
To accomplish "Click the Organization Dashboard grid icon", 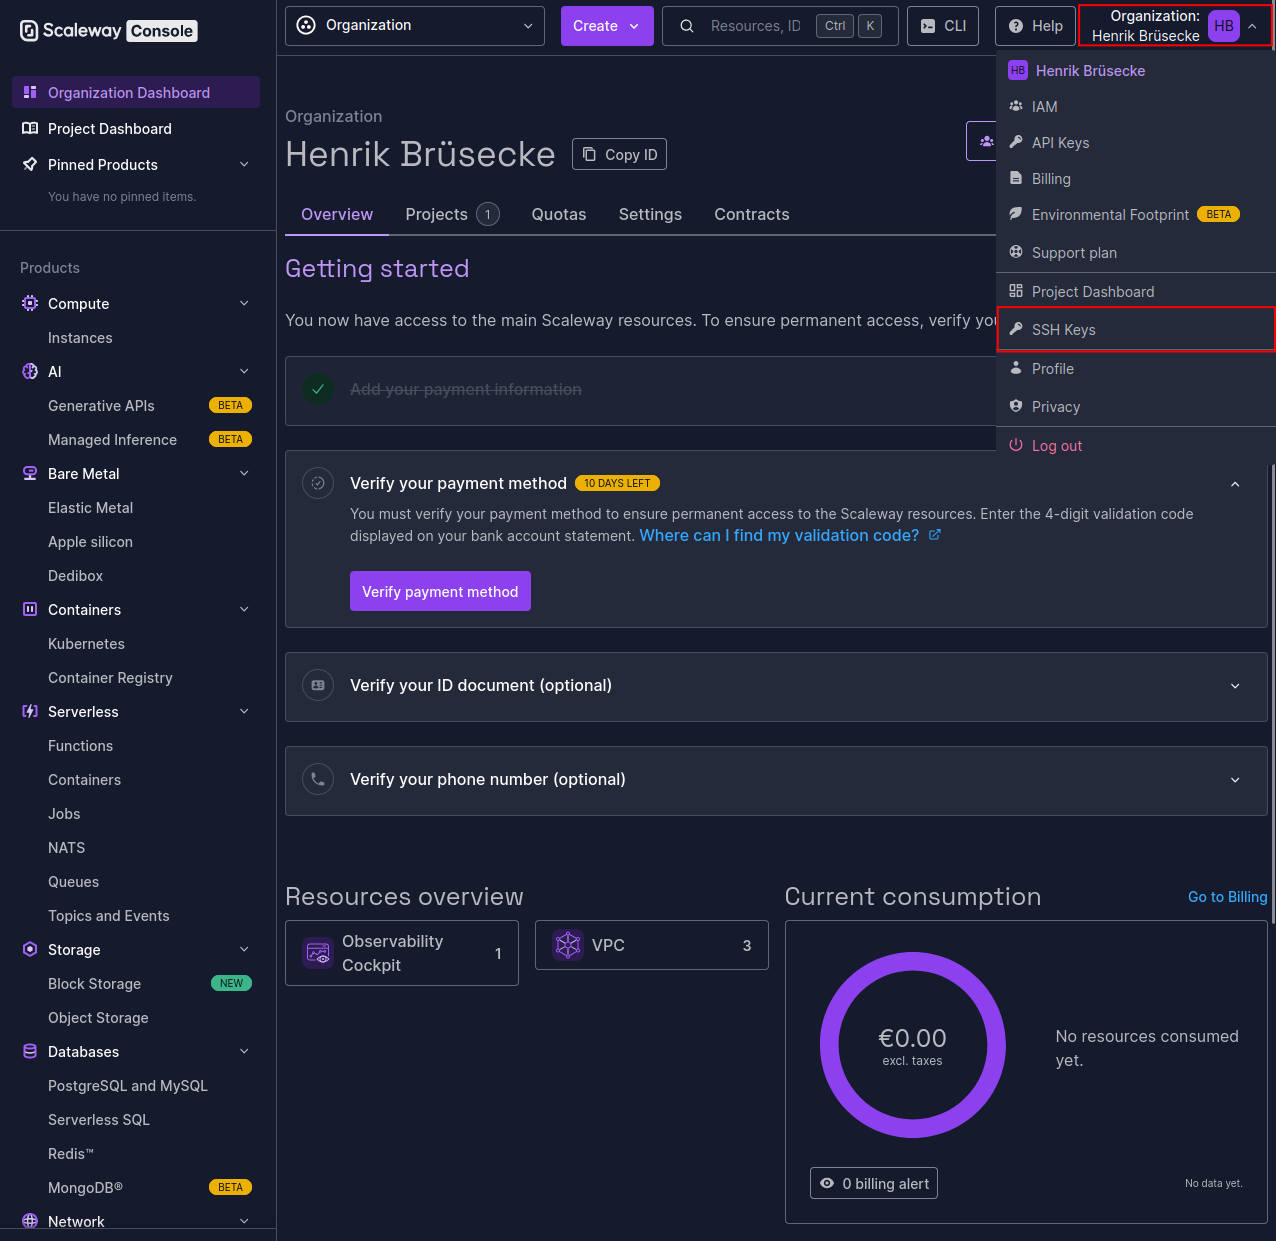I will [30, 92].
